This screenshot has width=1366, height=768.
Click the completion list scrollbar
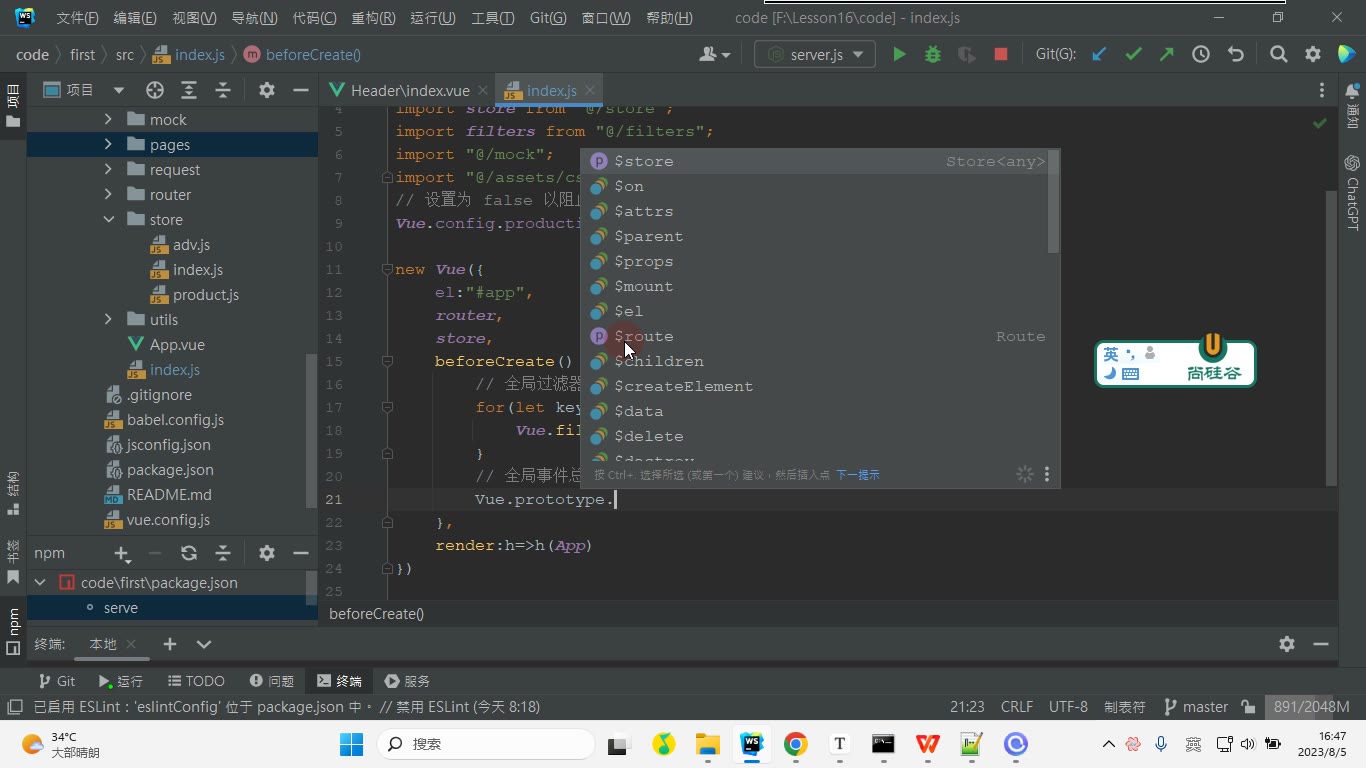pos(1053,201)
